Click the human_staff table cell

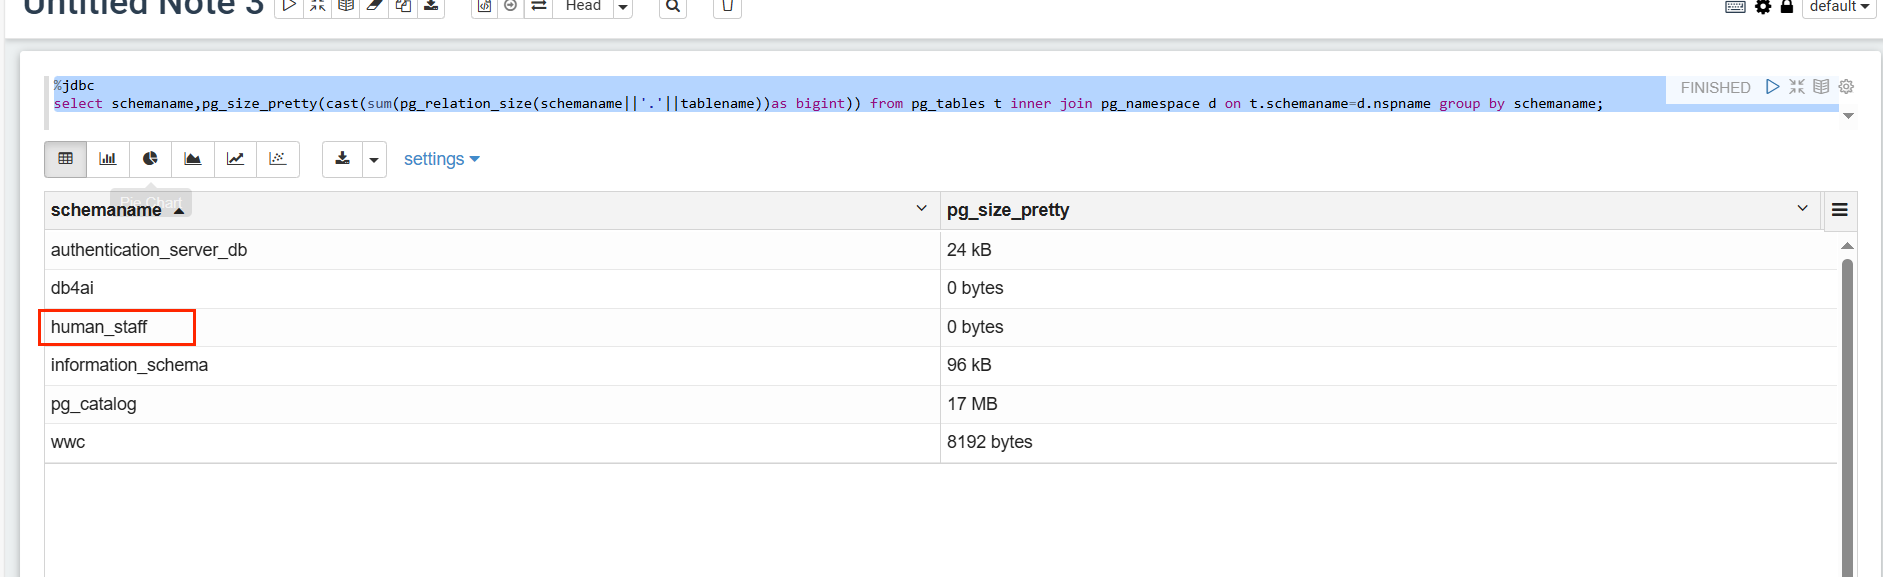point(99,327)
